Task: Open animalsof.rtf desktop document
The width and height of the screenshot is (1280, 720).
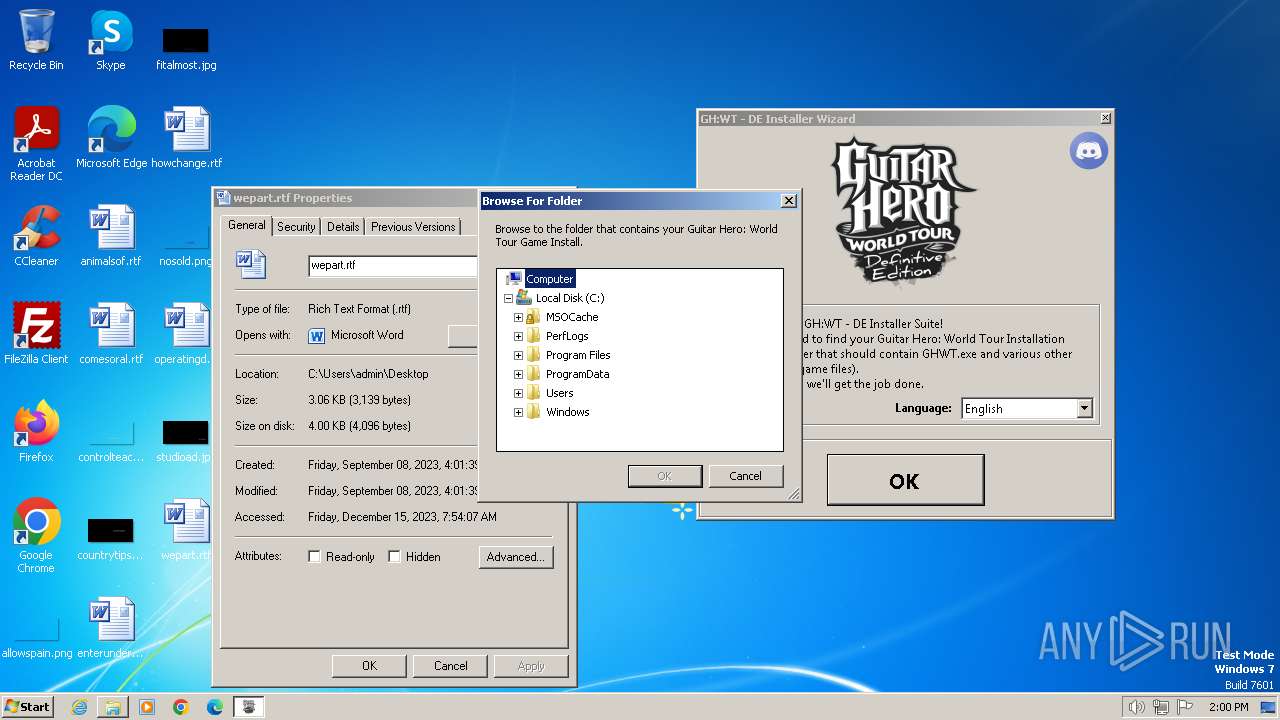Action: (111, 236)
